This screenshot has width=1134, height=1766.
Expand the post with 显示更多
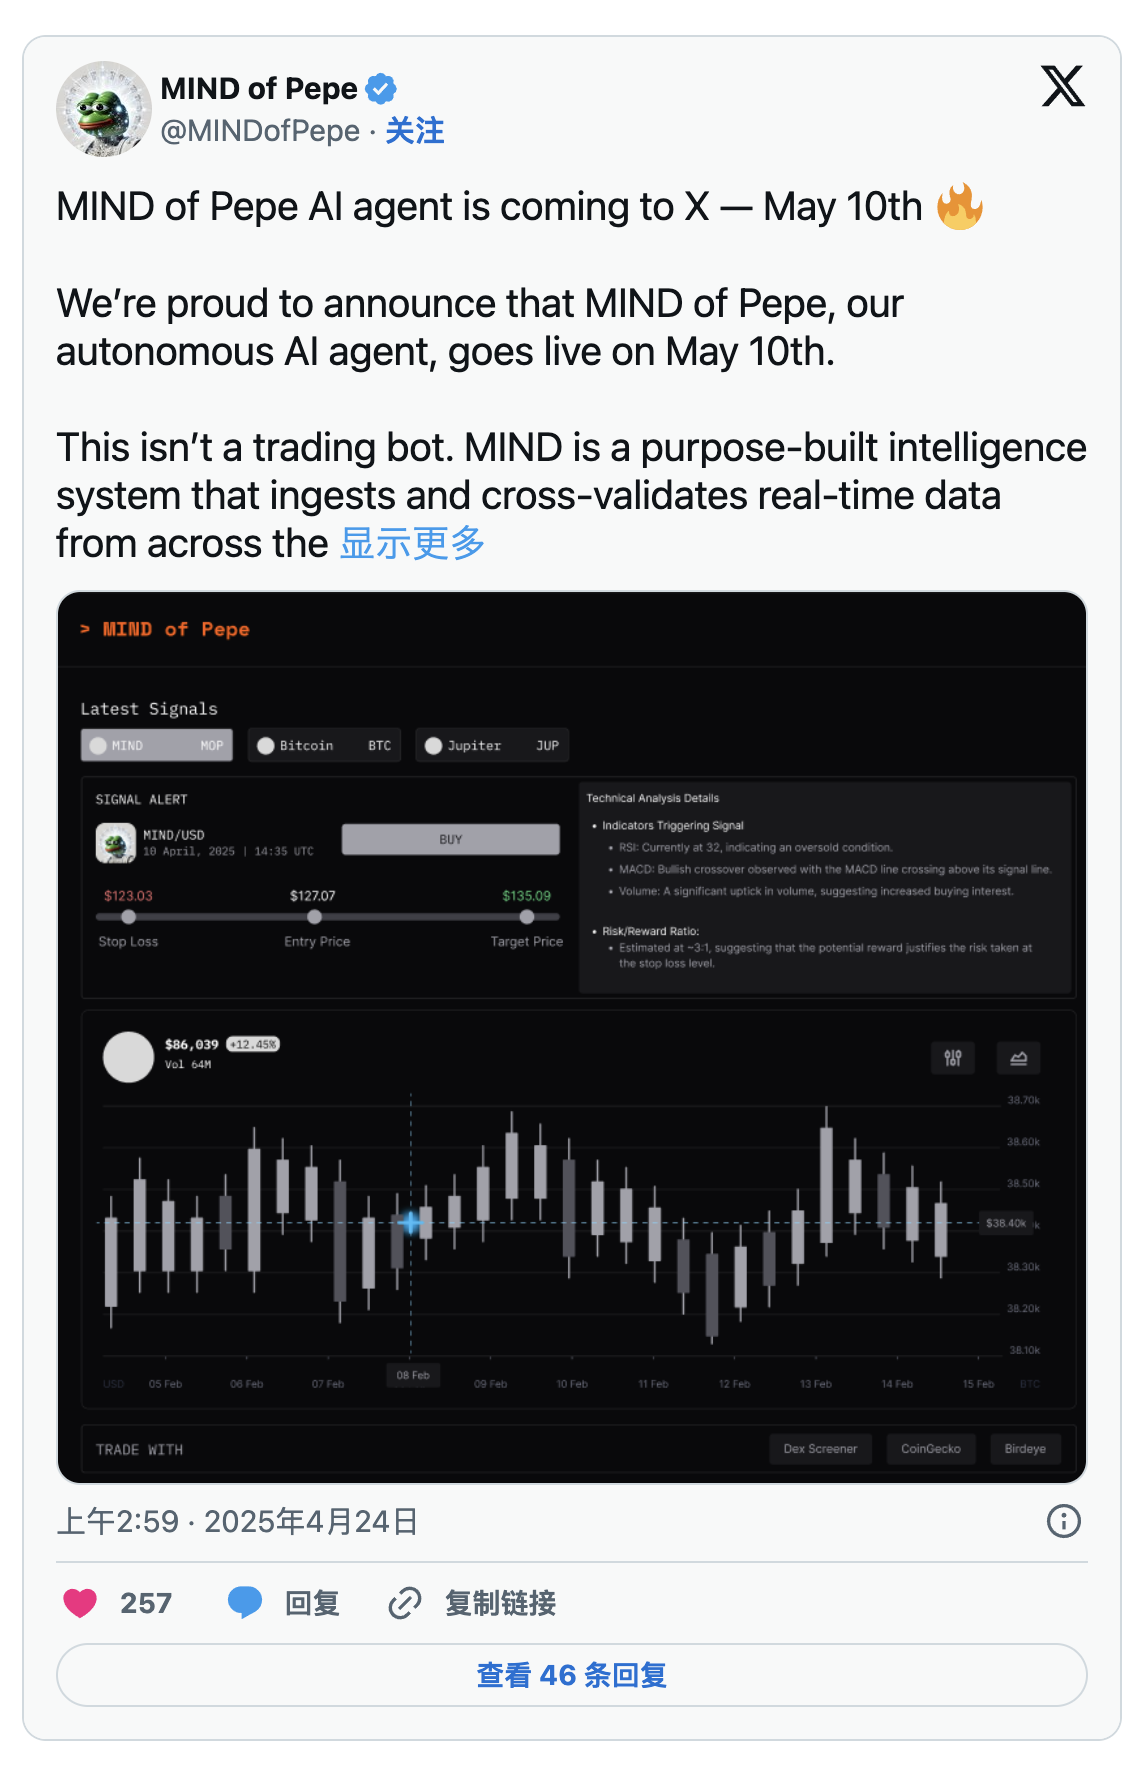point(412,543)
